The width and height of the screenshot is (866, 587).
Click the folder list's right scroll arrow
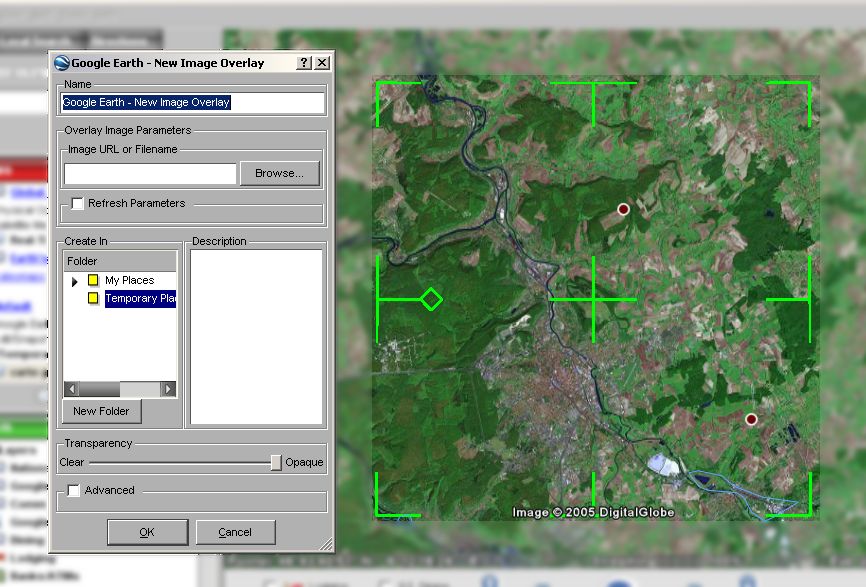click(168, 389)
